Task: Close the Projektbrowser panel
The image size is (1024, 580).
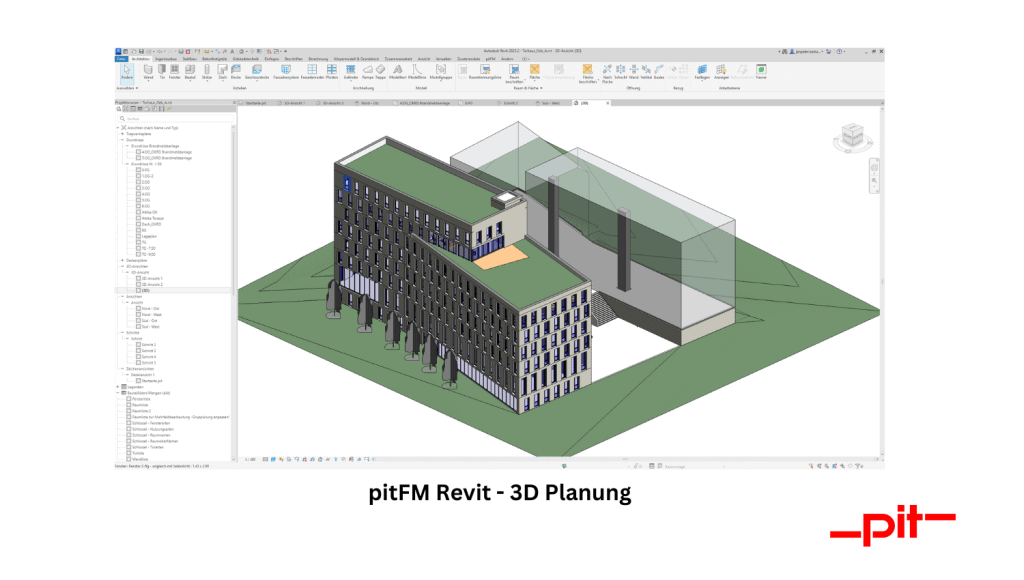Action: pyautogui.click(x=234, y=103)
